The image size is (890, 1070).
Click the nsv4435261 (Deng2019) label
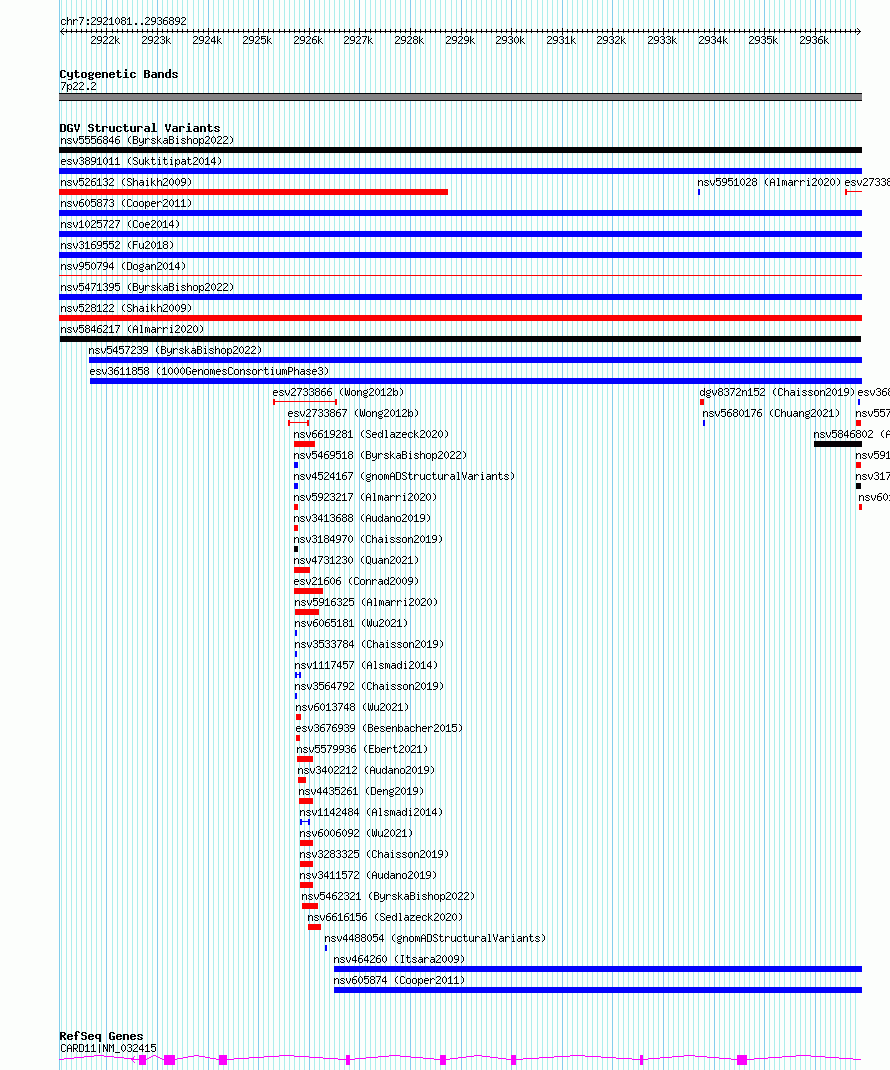pos(362,792)
